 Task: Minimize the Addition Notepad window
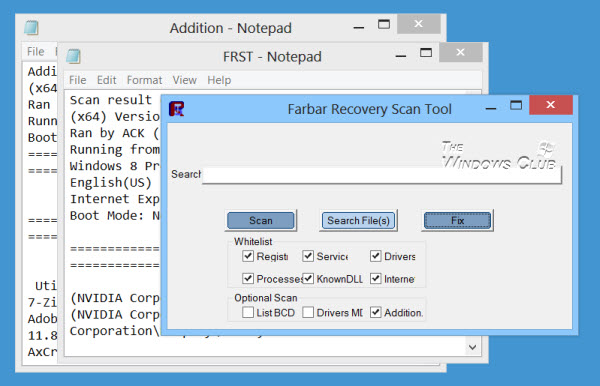tap(359, 28)
